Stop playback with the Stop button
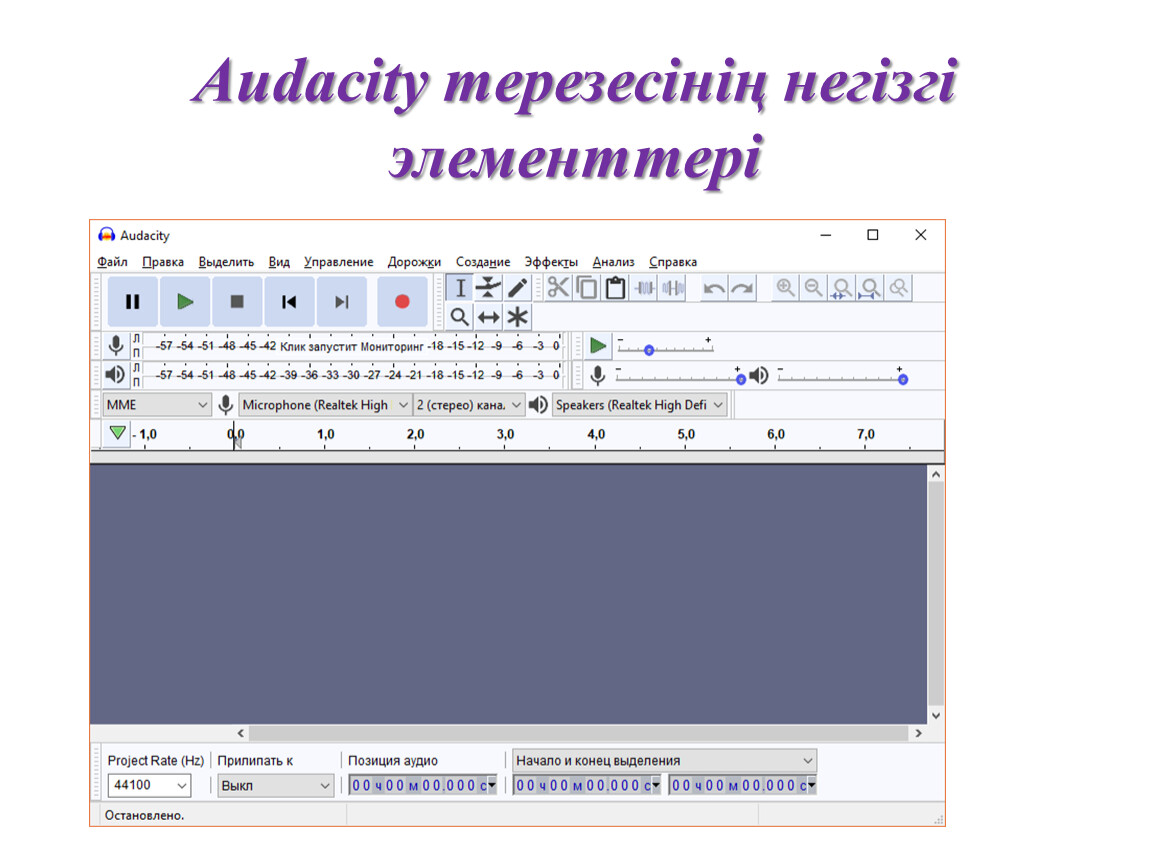1150x864 pixels. point(237,301)
